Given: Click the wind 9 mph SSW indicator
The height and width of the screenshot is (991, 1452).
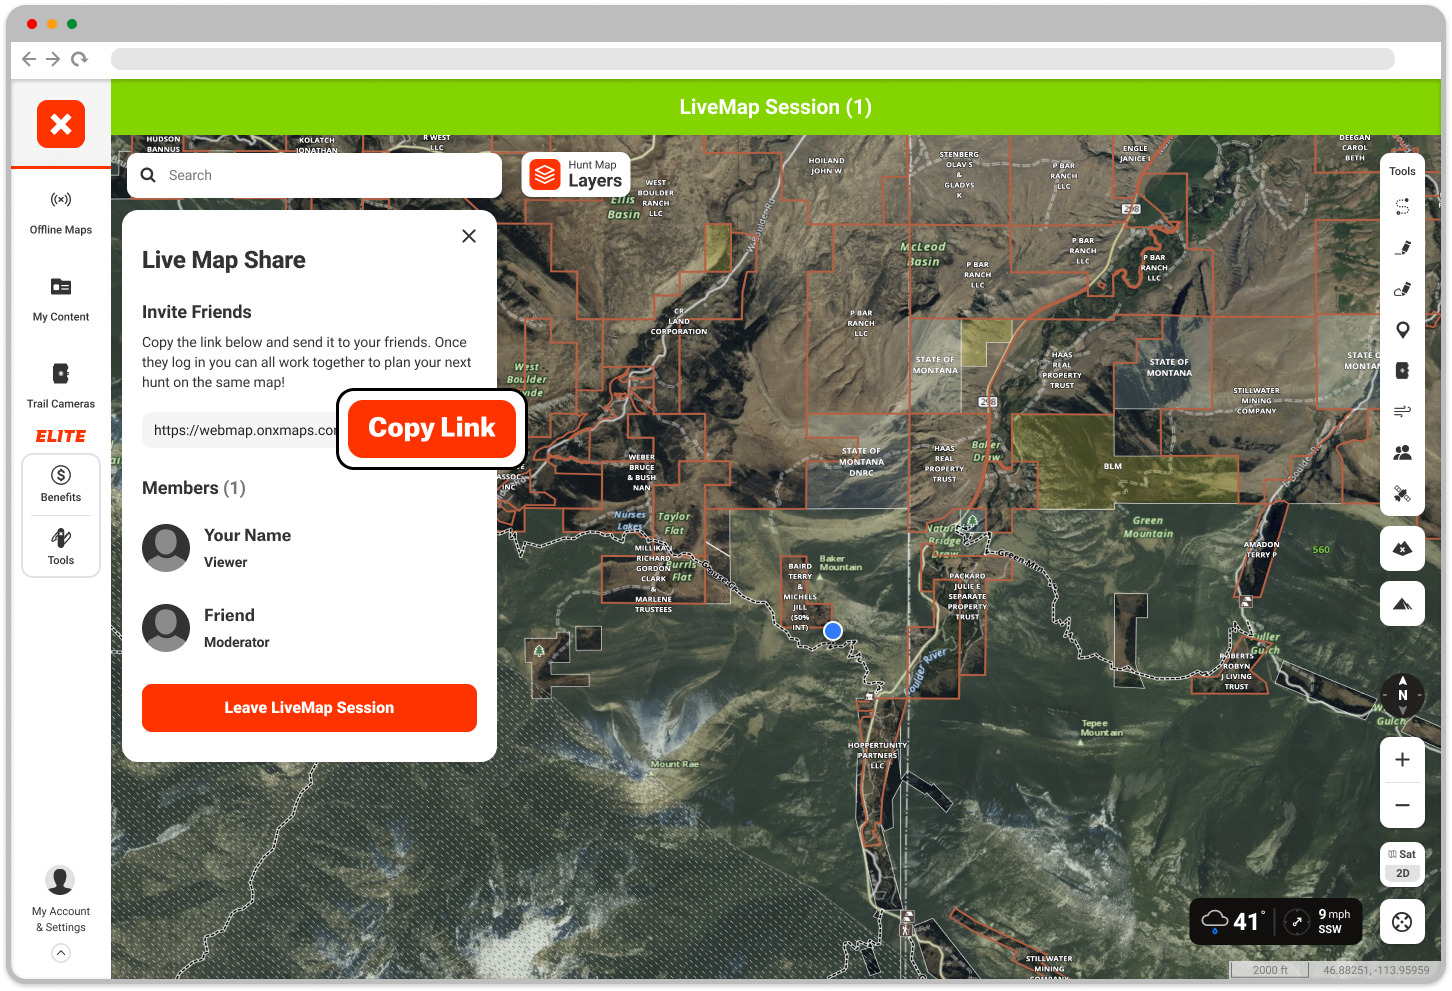Looking at the screenshot, I should click(x=1318, y=921).
